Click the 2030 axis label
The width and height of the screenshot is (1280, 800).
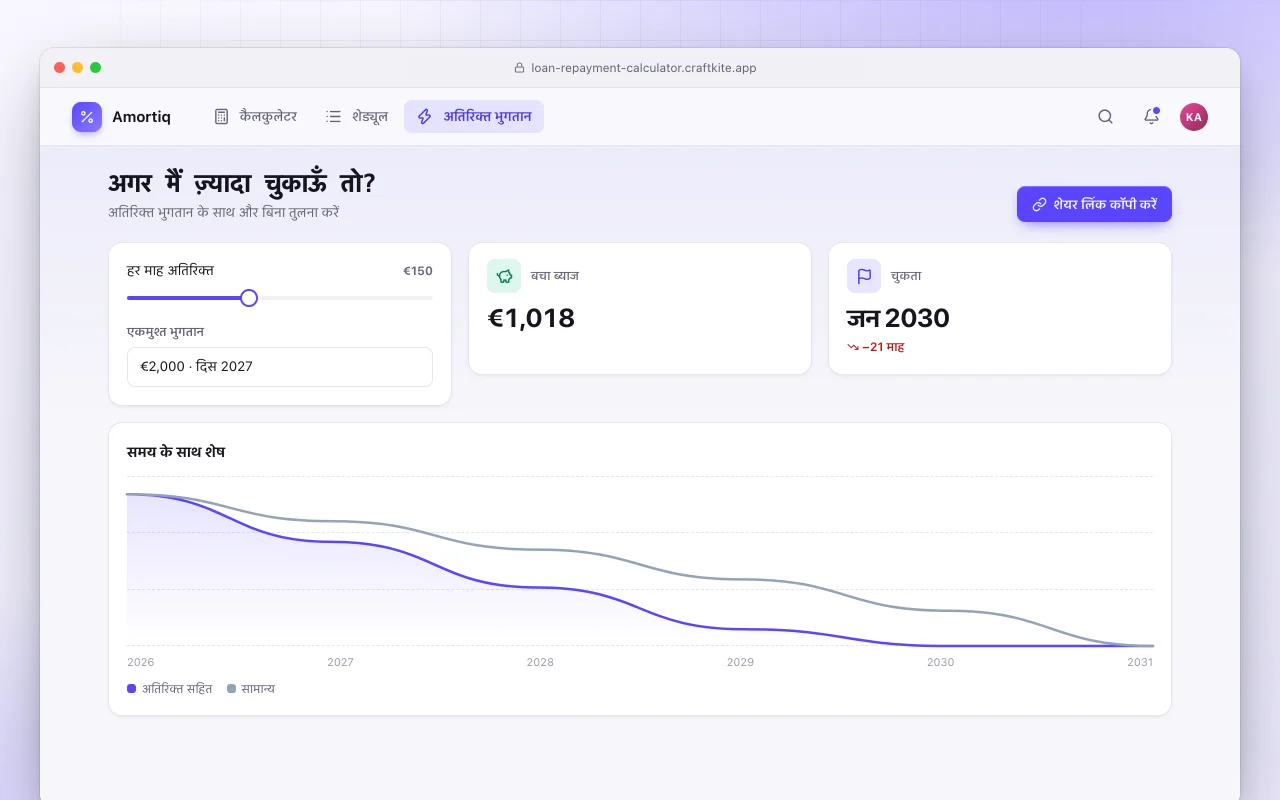[940, 662]
